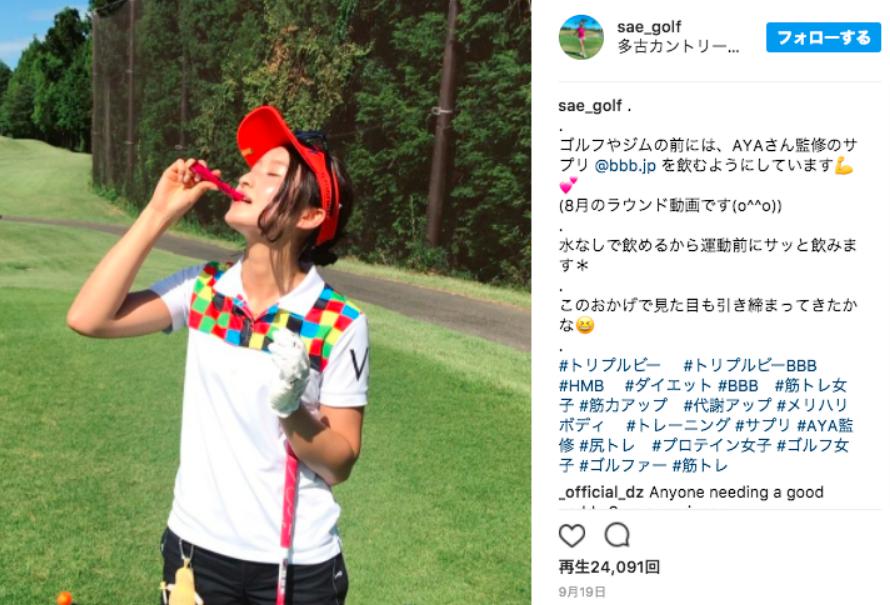The width and height of the screenshot is (890, 605).
Task: Open the #トリプルビー hashtag
Action: (610, 365)
